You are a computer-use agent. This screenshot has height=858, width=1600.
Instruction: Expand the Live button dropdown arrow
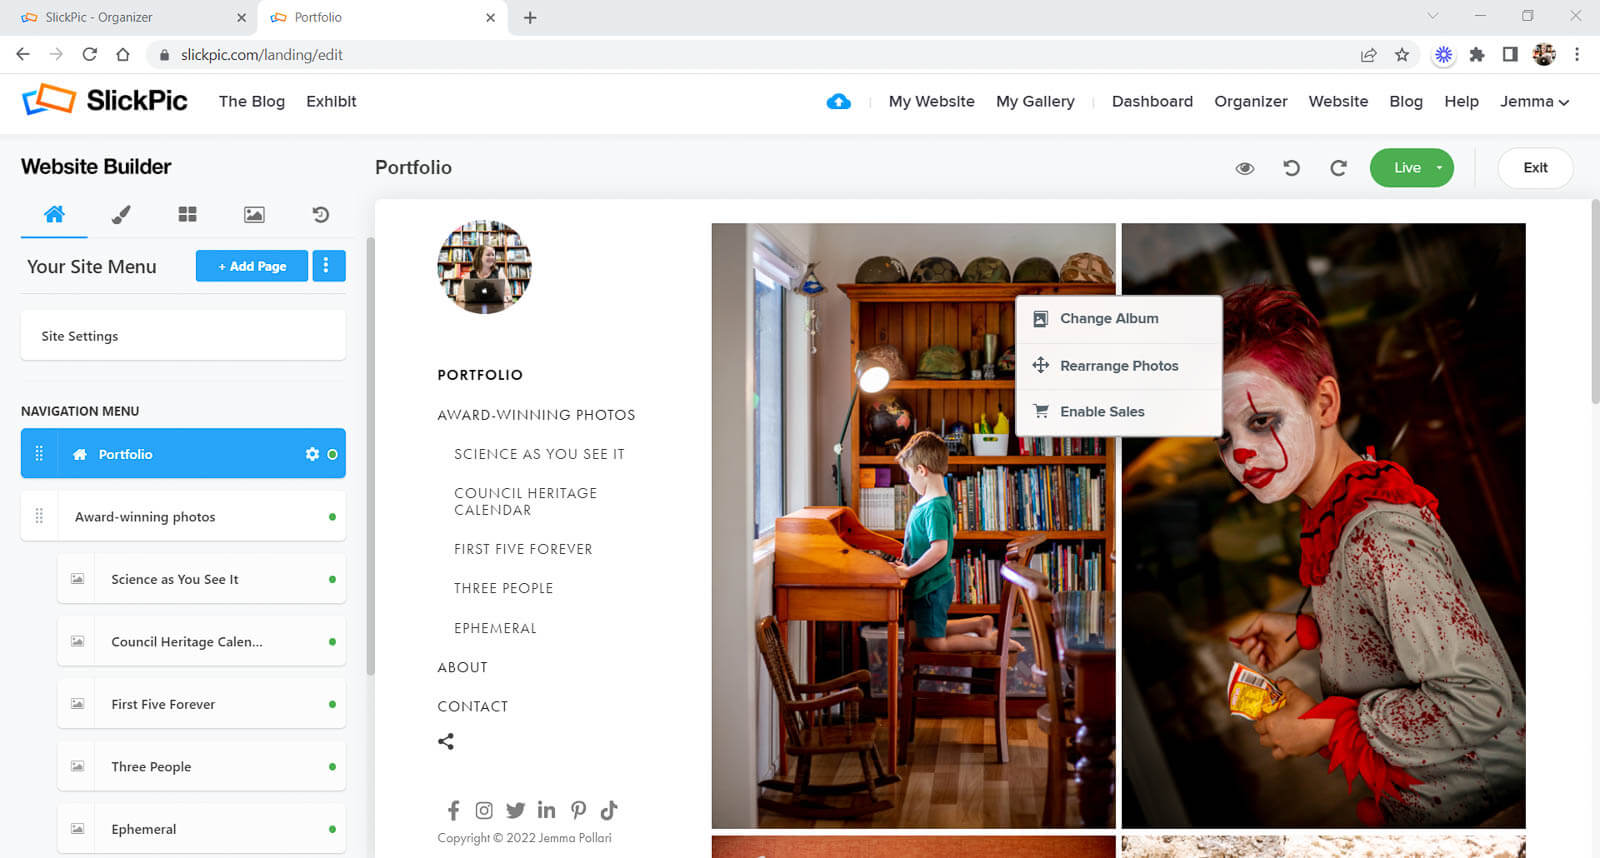pyautogui.click(x=1439, y=168)
